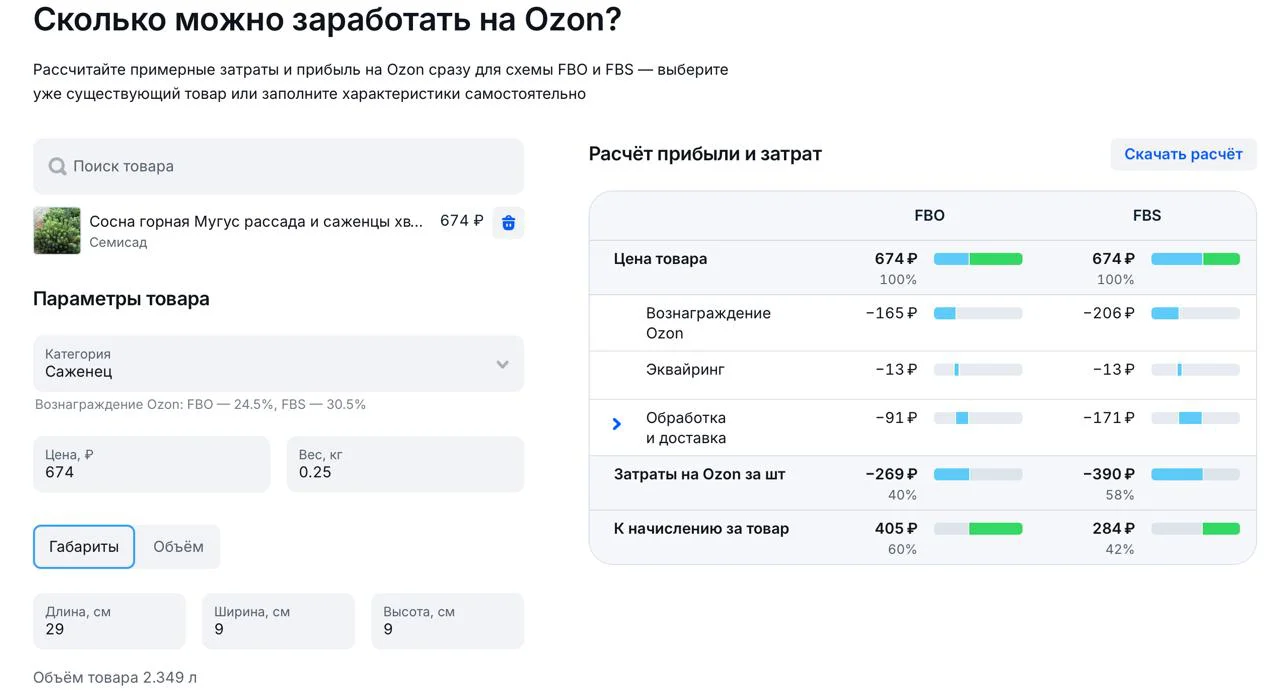Click the Высота, см field
Screen dimensions: 1280x691
point(447,621)
